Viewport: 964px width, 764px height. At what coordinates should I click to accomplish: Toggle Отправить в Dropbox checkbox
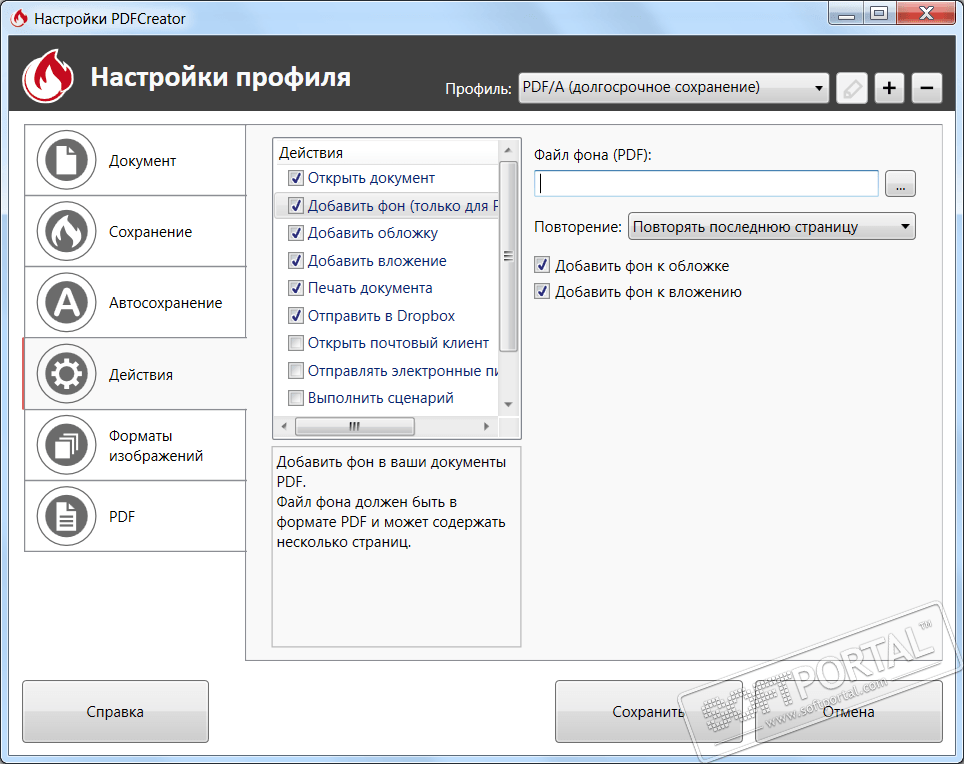(296, 315)
